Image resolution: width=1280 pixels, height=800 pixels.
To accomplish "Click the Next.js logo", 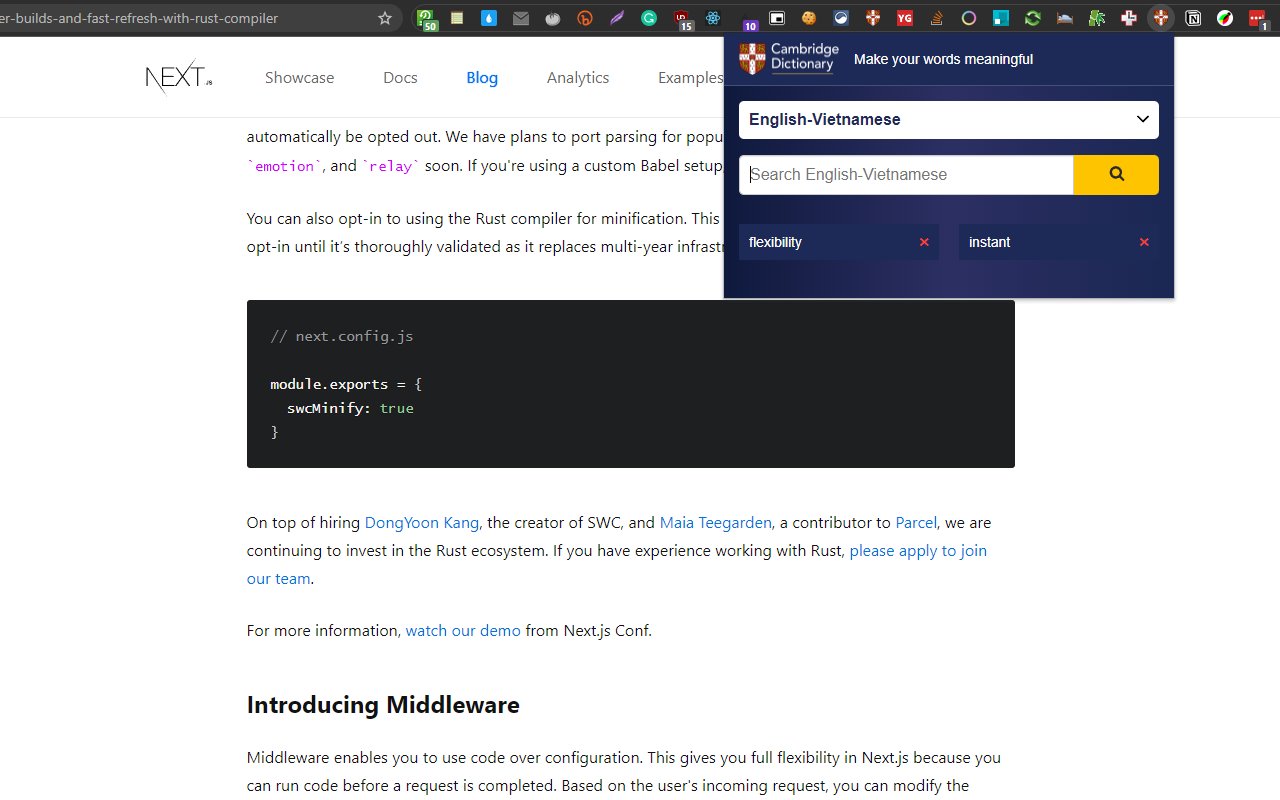I will click(x=178, y=78).
